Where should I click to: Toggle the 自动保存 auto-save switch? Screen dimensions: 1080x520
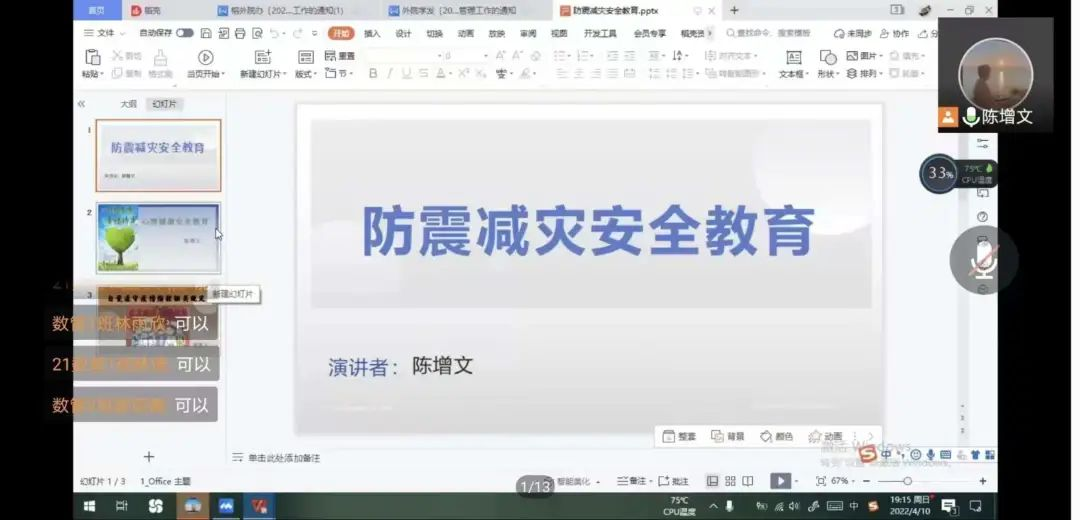(x=185, y=33)
